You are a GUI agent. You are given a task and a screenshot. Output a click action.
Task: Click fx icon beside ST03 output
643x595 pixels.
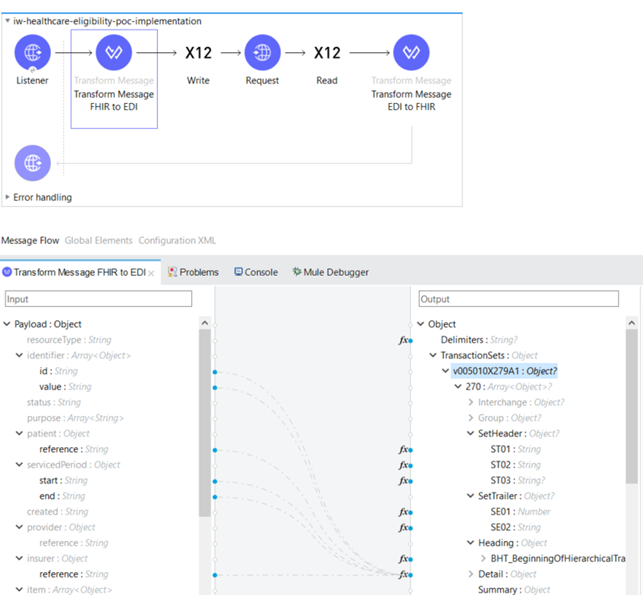click(404, 481)
